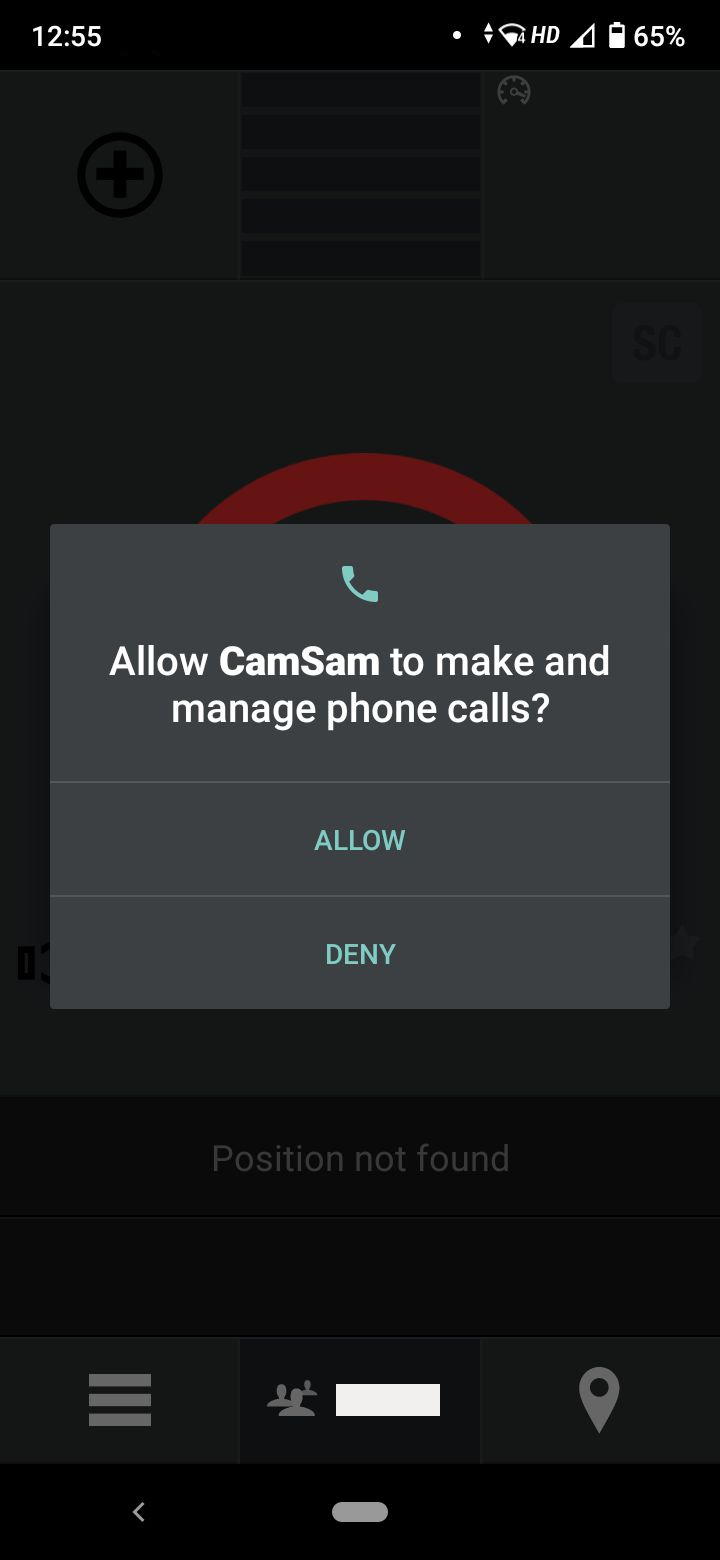Tap the Position not found bar

tap(360, 1158)
